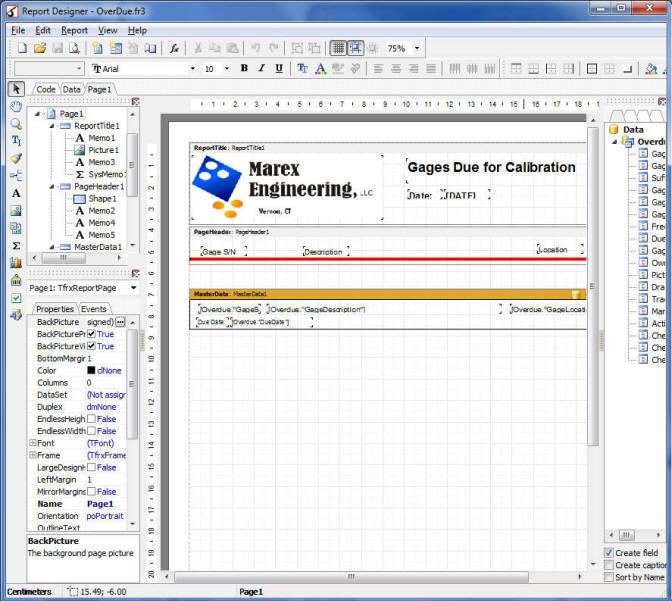This screenshot has width=672, height=601.
Task: Expand the Font property node
Action: (x=33, y=443)
